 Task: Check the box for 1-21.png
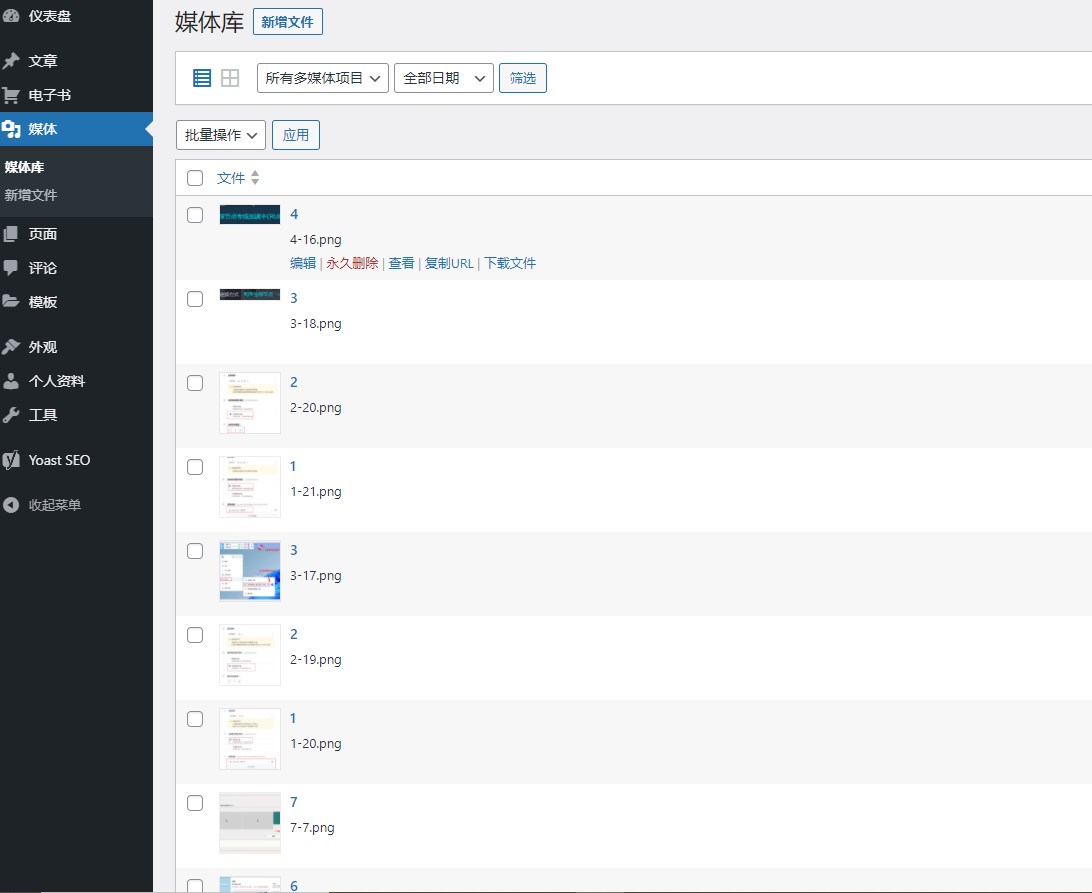(x=195, y=467)
